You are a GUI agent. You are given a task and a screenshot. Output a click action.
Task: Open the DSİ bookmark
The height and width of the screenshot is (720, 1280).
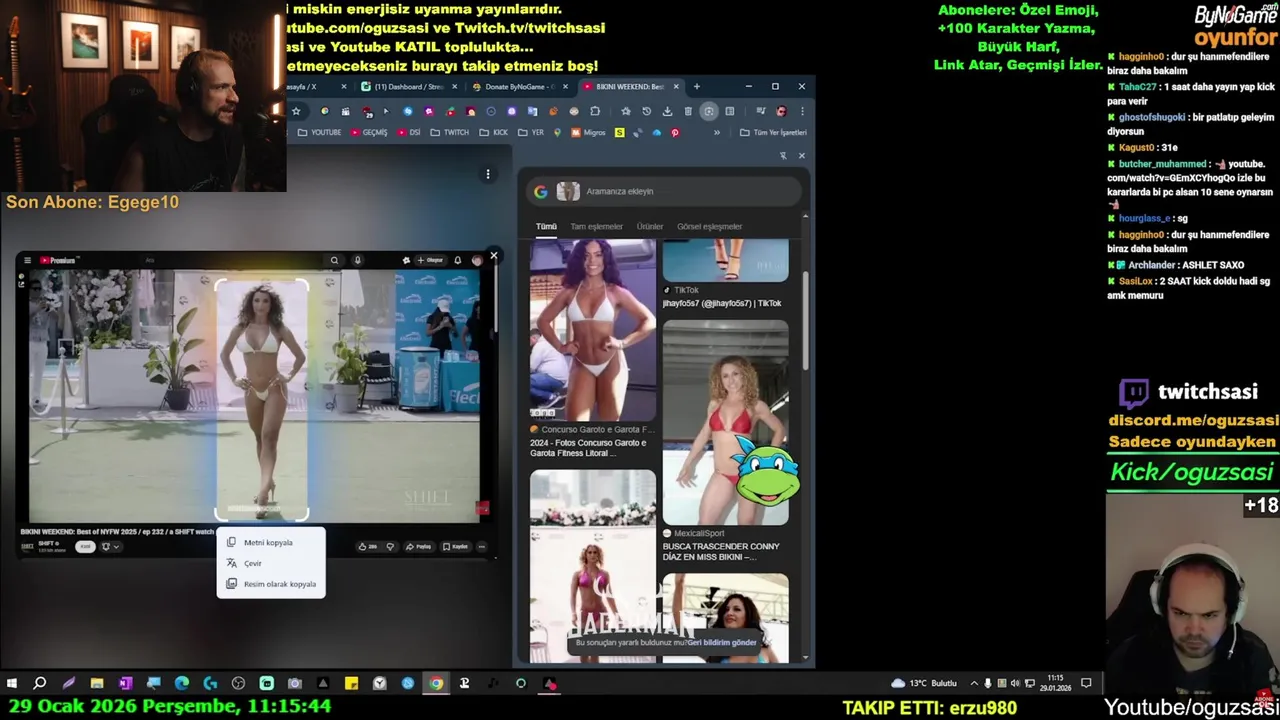(x=409, y=132)
